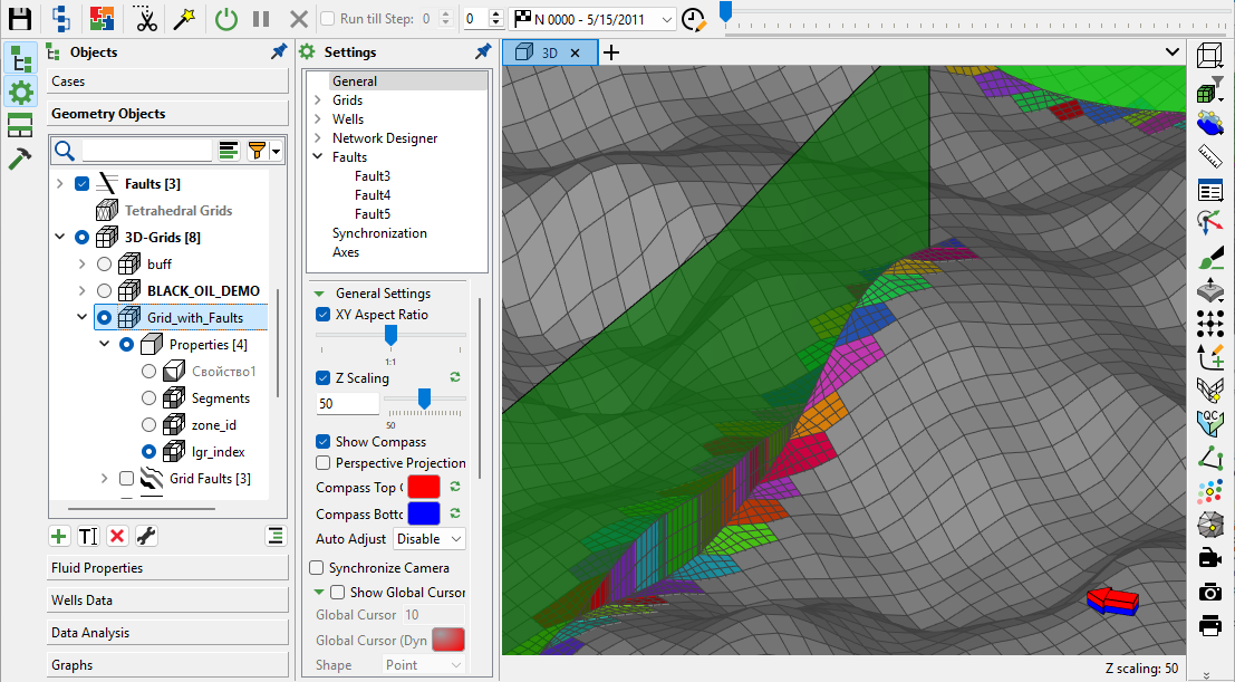Screen dimensions: 1236x682
Task: Open the Synchronization settings item
Action: point(379,233)
